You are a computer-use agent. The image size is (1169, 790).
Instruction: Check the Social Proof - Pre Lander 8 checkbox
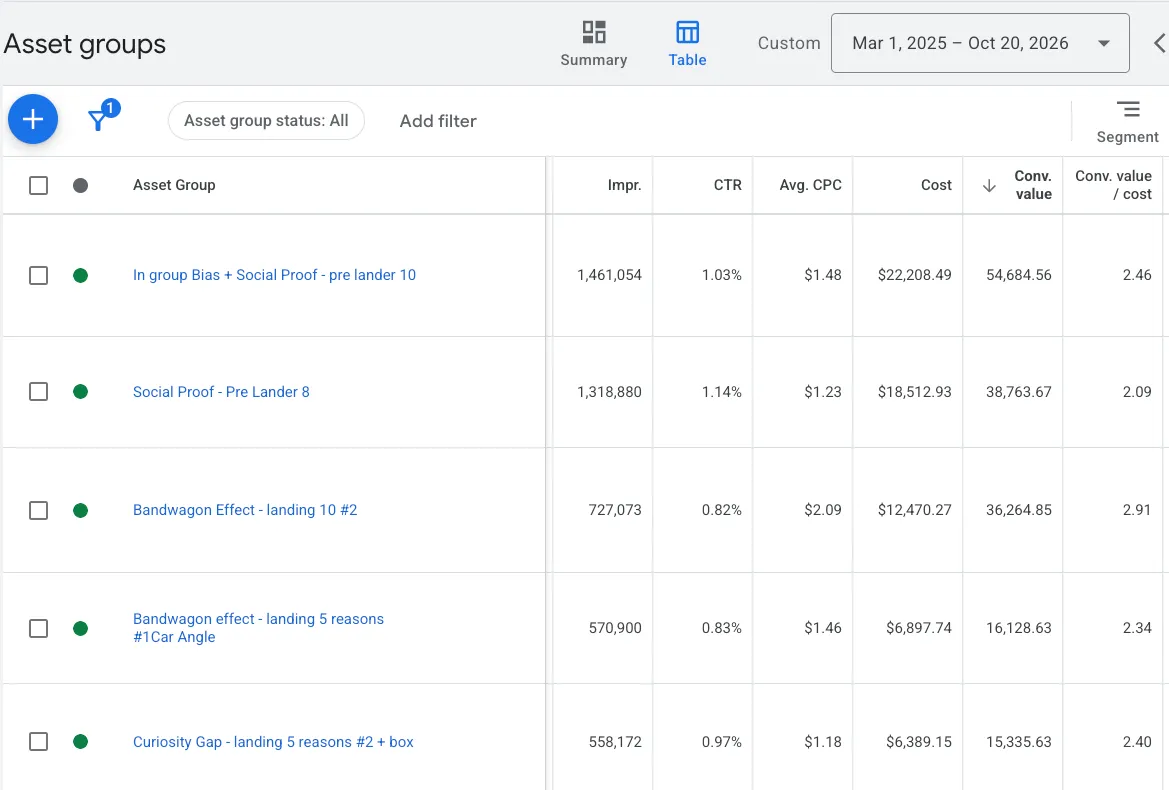[39, 392]
